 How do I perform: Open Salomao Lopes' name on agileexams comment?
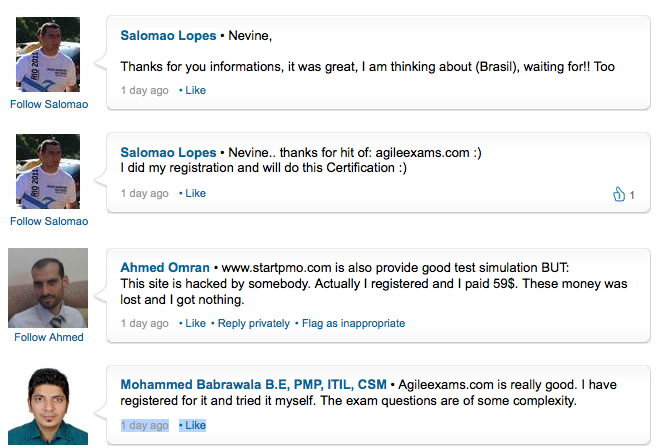[x=168, y=152]
